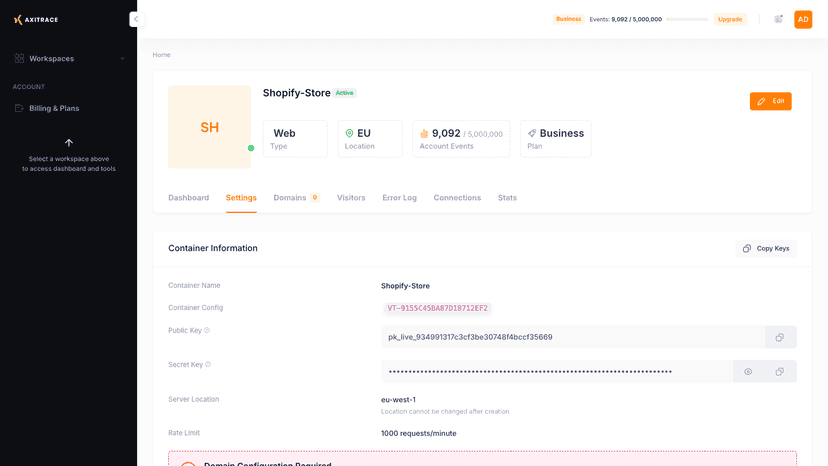
Task: Click the masked Secret Key field
Action: [557, 371]
